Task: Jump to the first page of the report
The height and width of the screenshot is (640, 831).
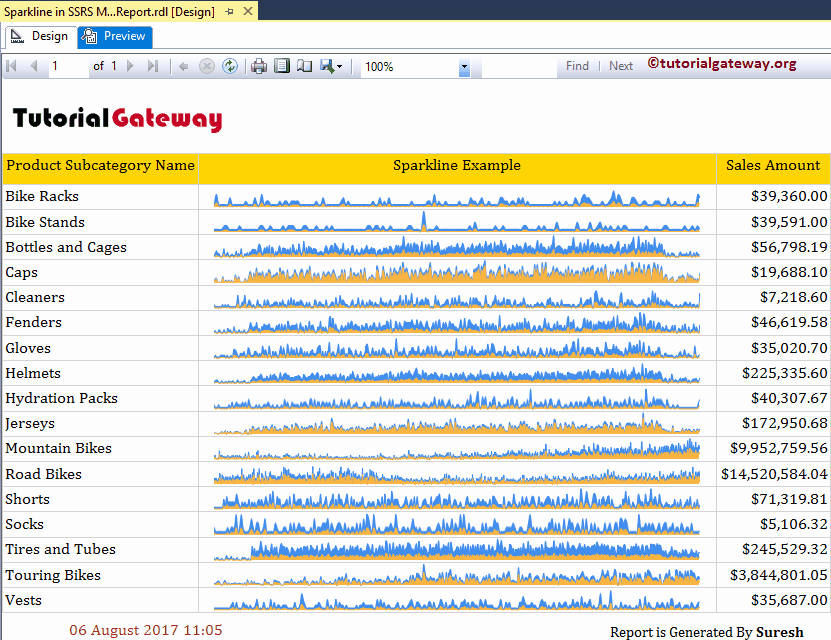Action: pyautogui.click(x=11, y=65)
